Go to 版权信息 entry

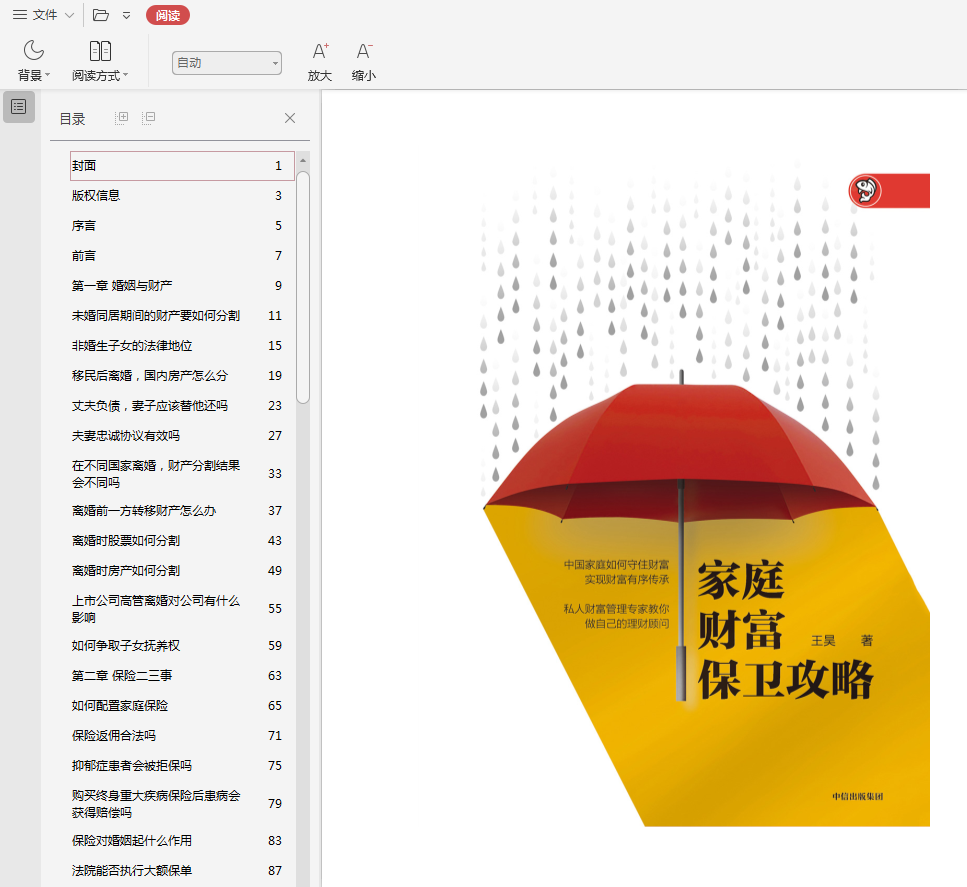182,196
